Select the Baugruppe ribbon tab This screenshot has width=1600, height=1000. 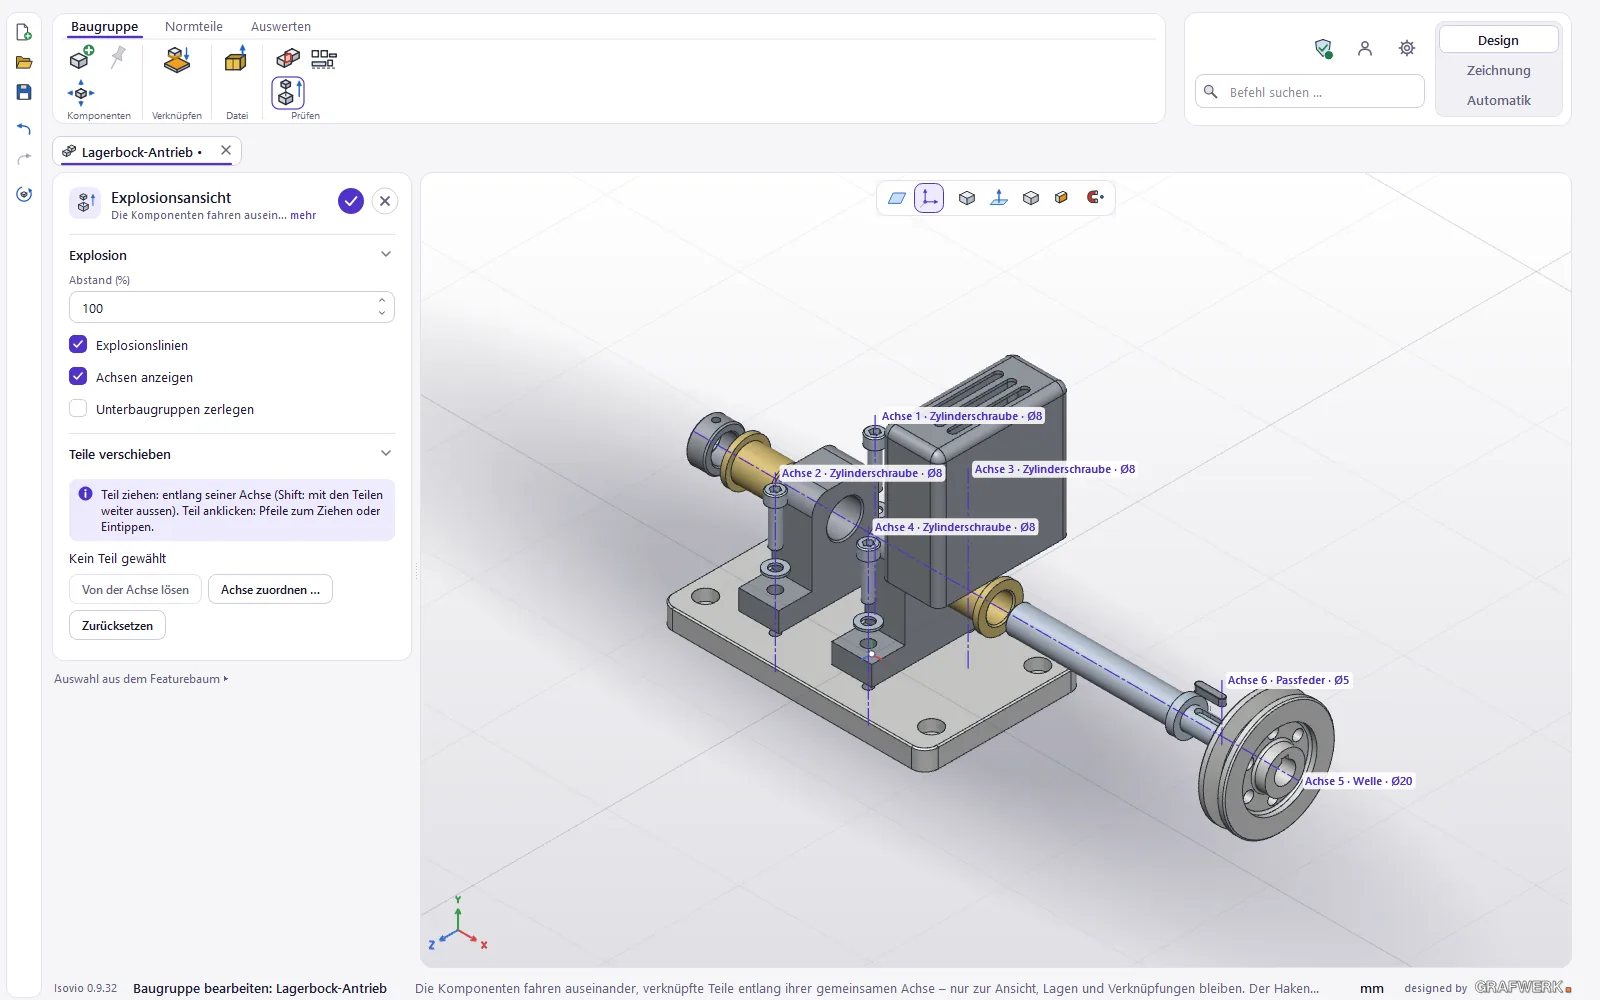(x=104, y=27)
